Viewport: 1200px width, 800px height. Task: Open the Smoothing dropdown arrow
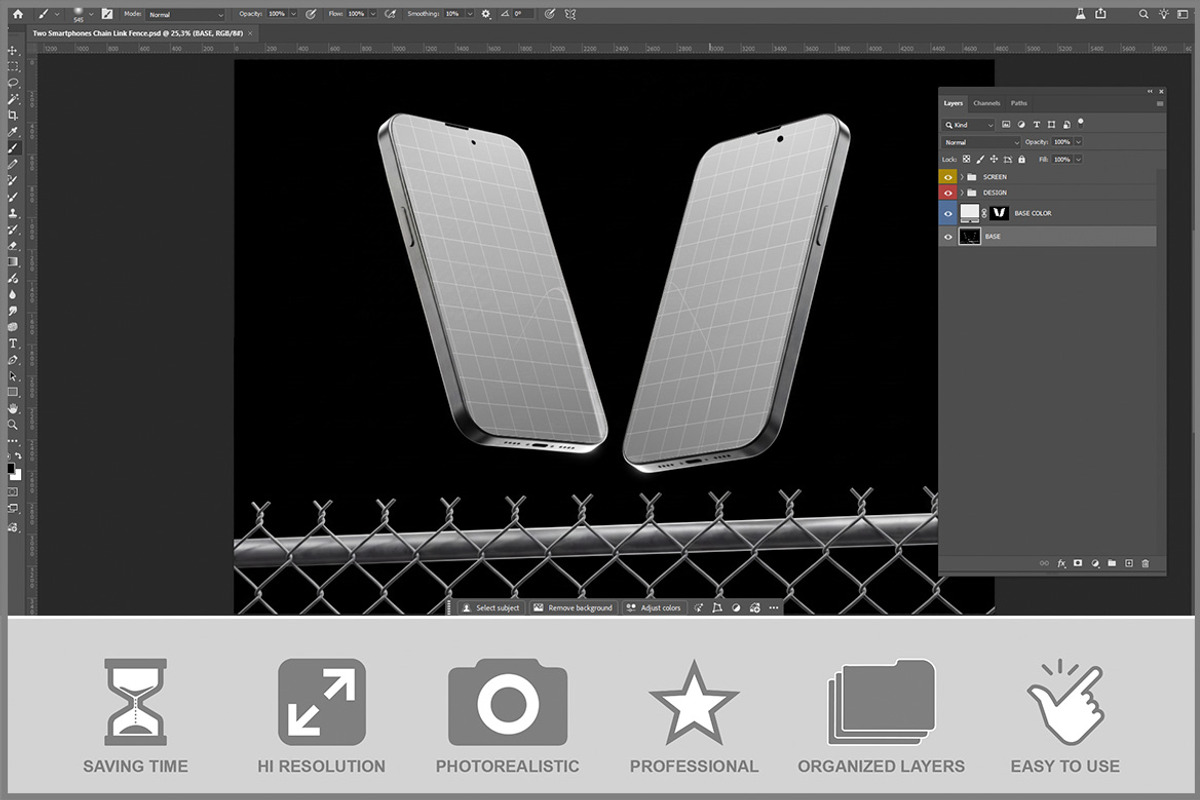click(469, 14)
